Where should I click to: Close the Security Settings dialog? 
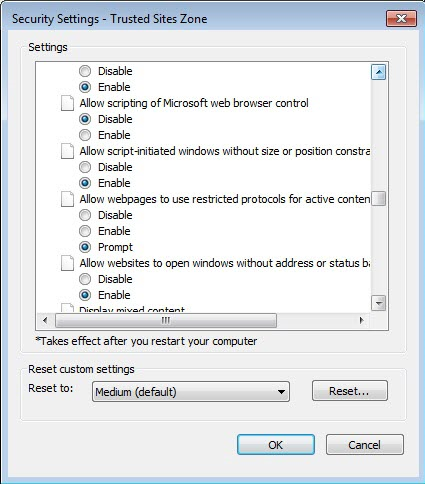click(401, 18)
